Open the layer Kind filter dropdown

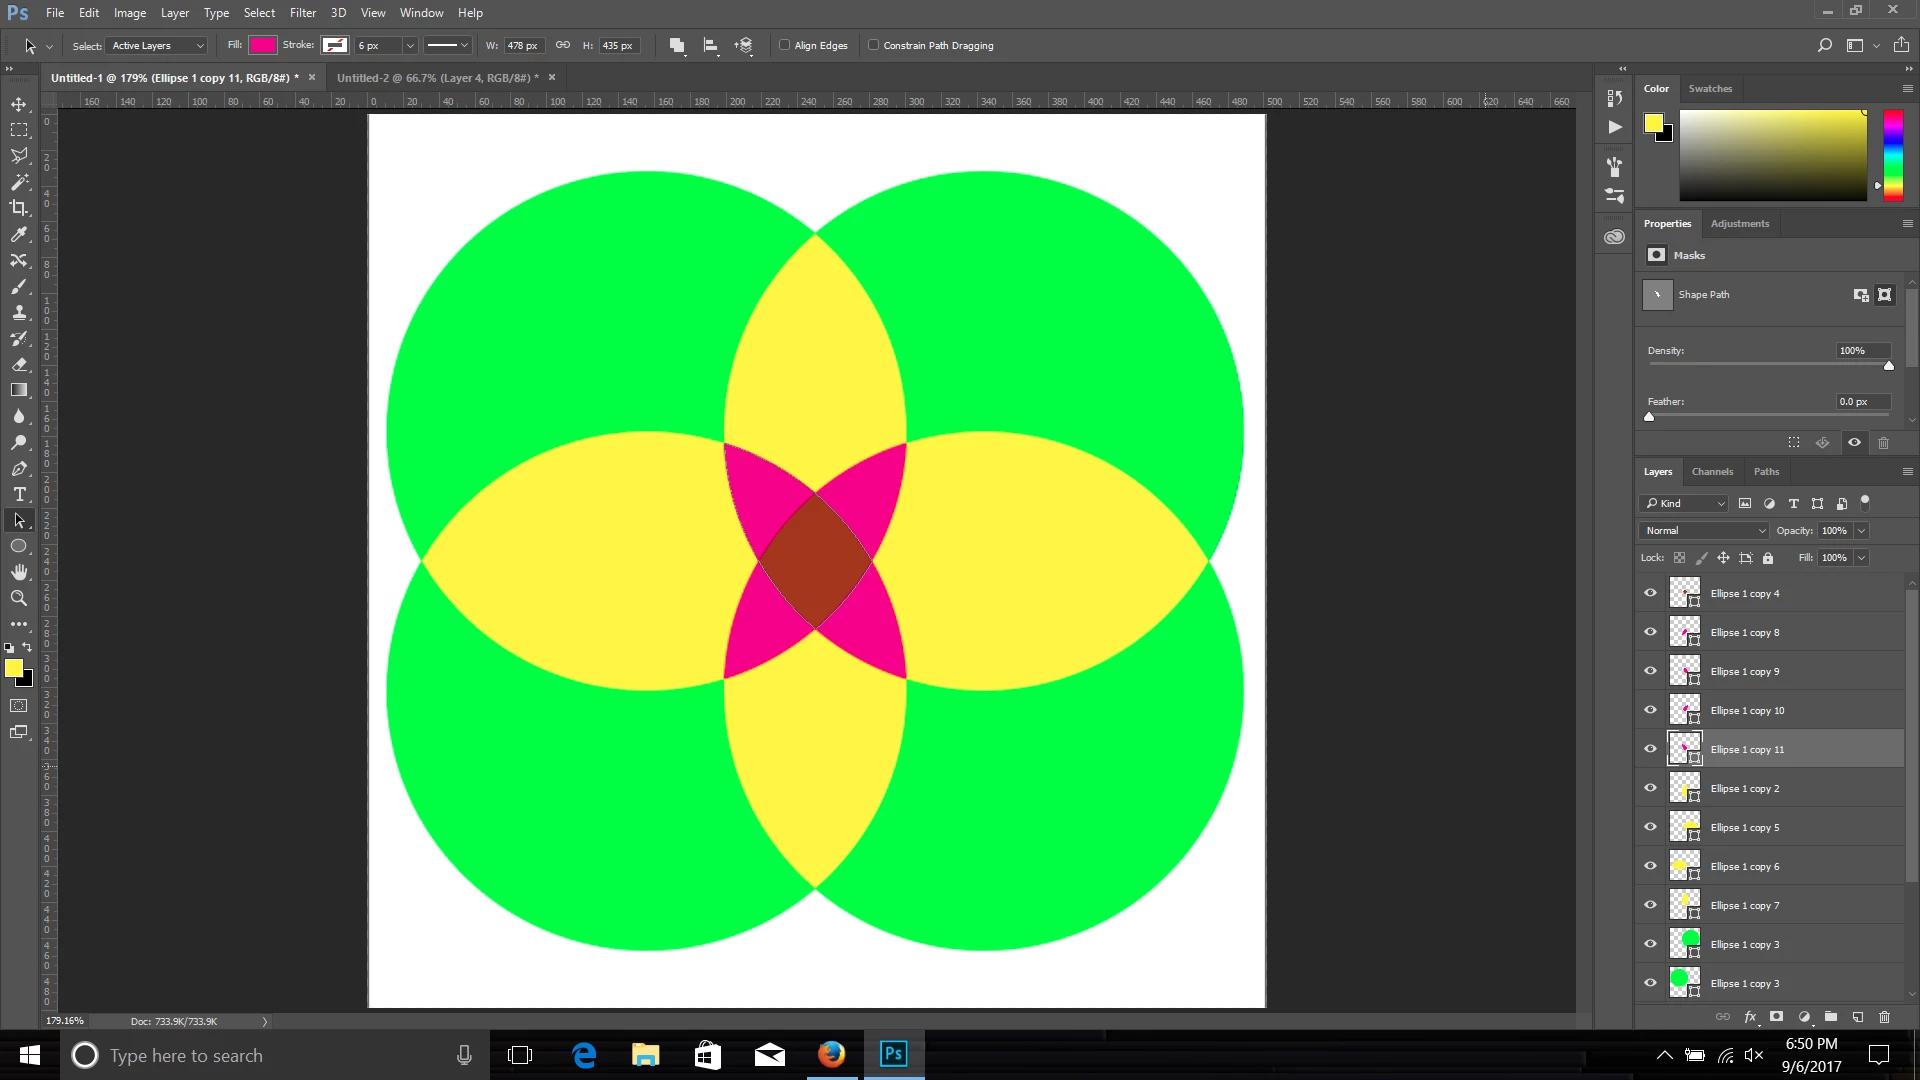coord(1683,503)
